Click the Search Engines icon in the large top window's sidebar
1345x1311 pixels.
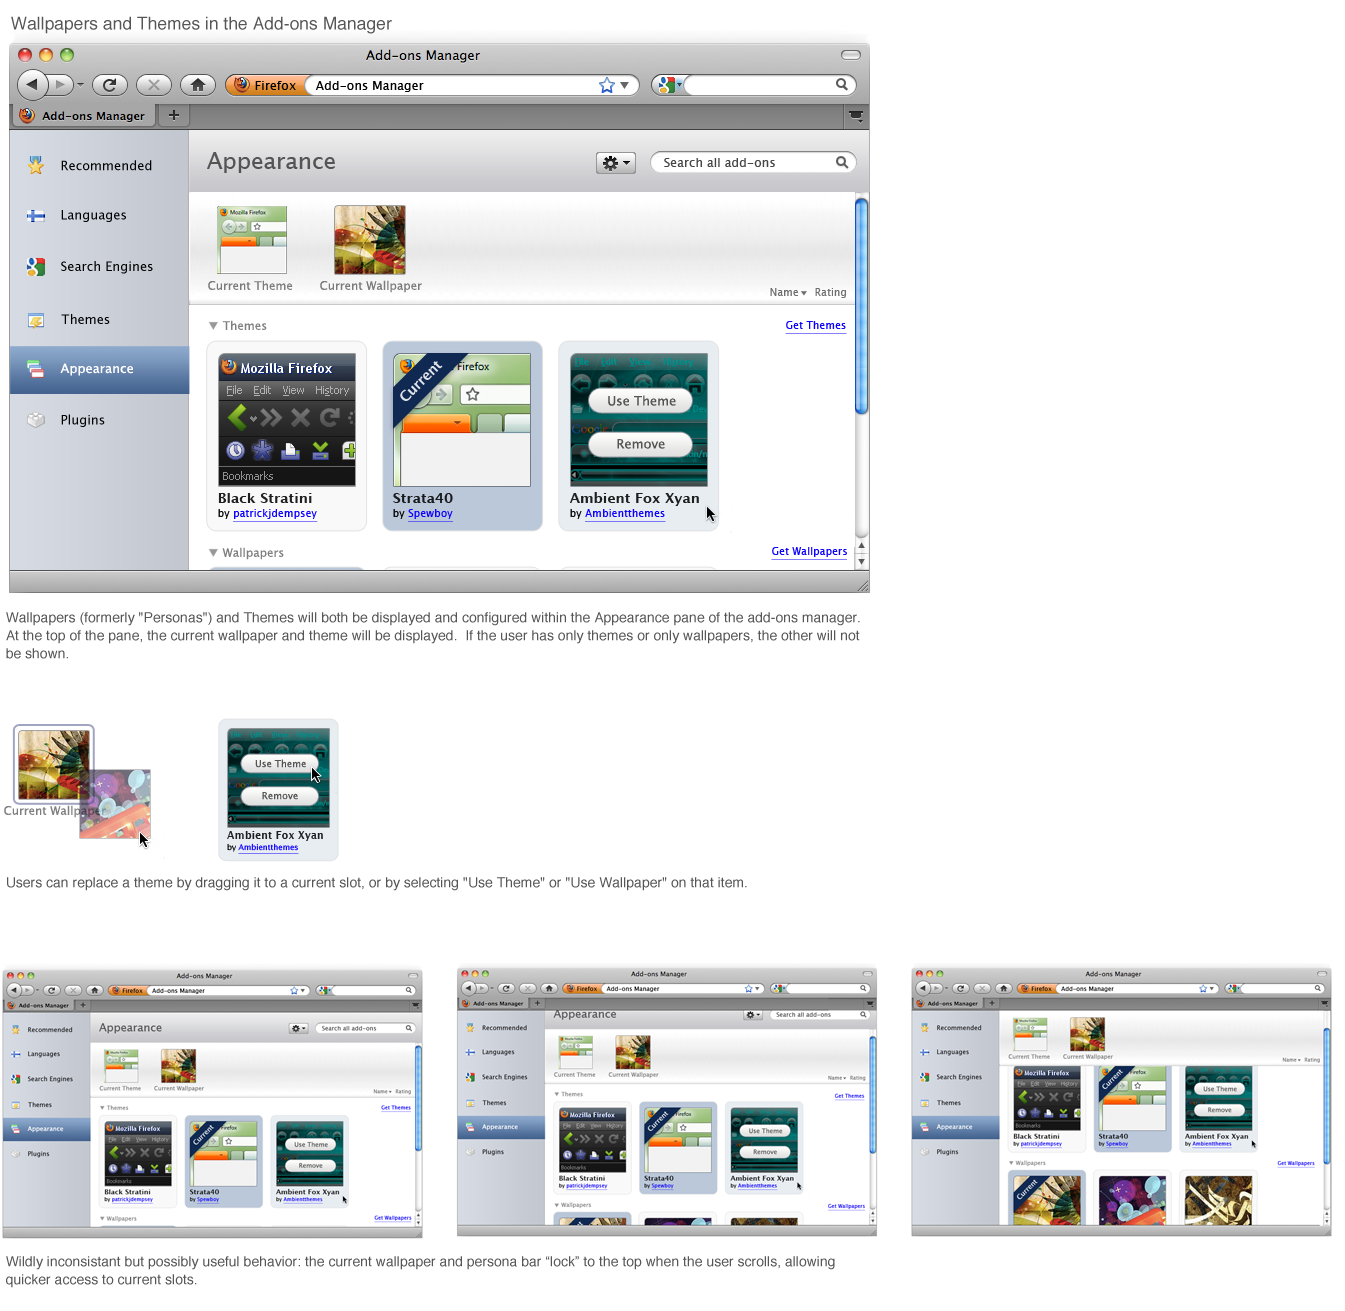click(36, 266)
